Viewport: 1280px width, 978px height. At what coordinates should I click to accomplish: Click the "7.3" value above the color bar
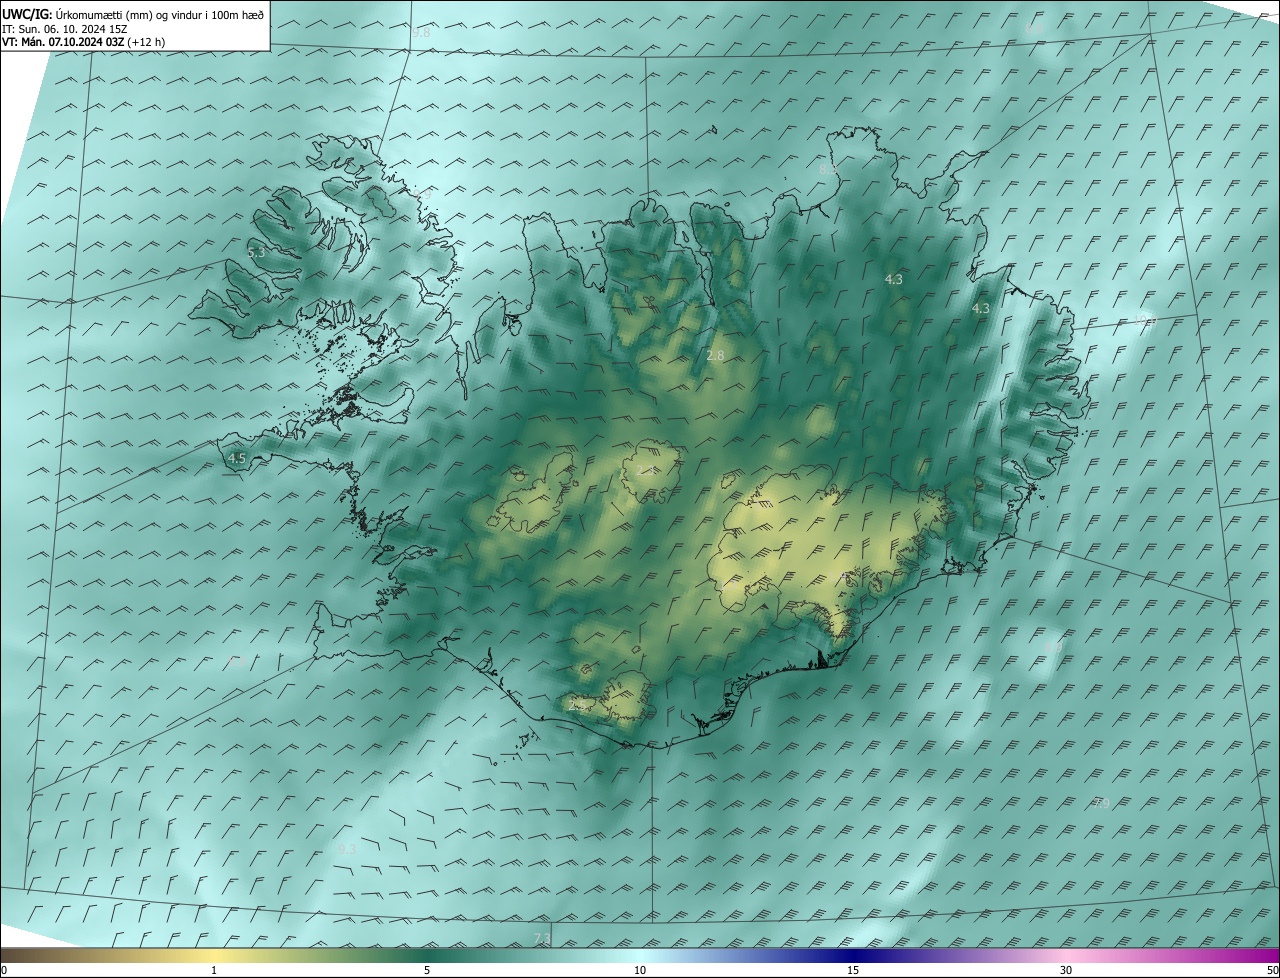(542, 938)
